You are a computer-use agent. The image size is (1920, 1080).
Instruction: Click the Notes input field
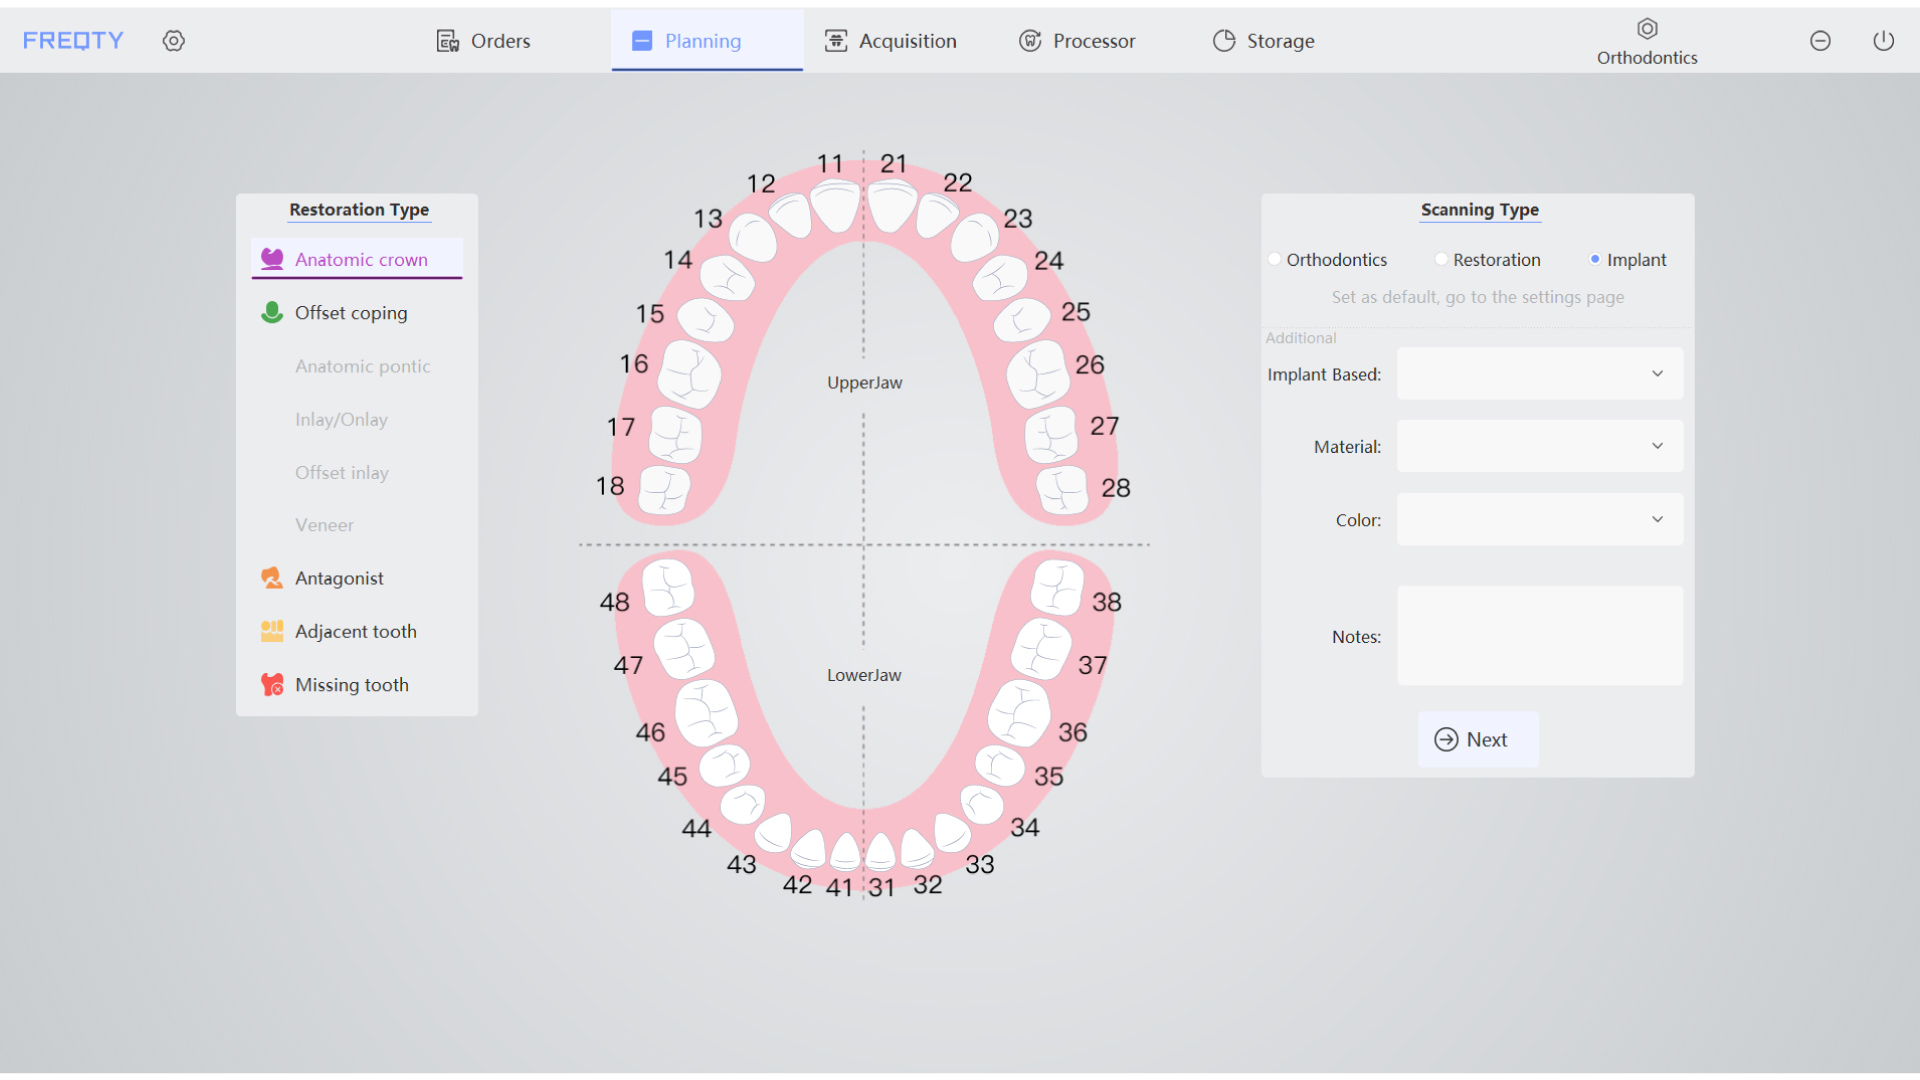tap(1535, 637)
